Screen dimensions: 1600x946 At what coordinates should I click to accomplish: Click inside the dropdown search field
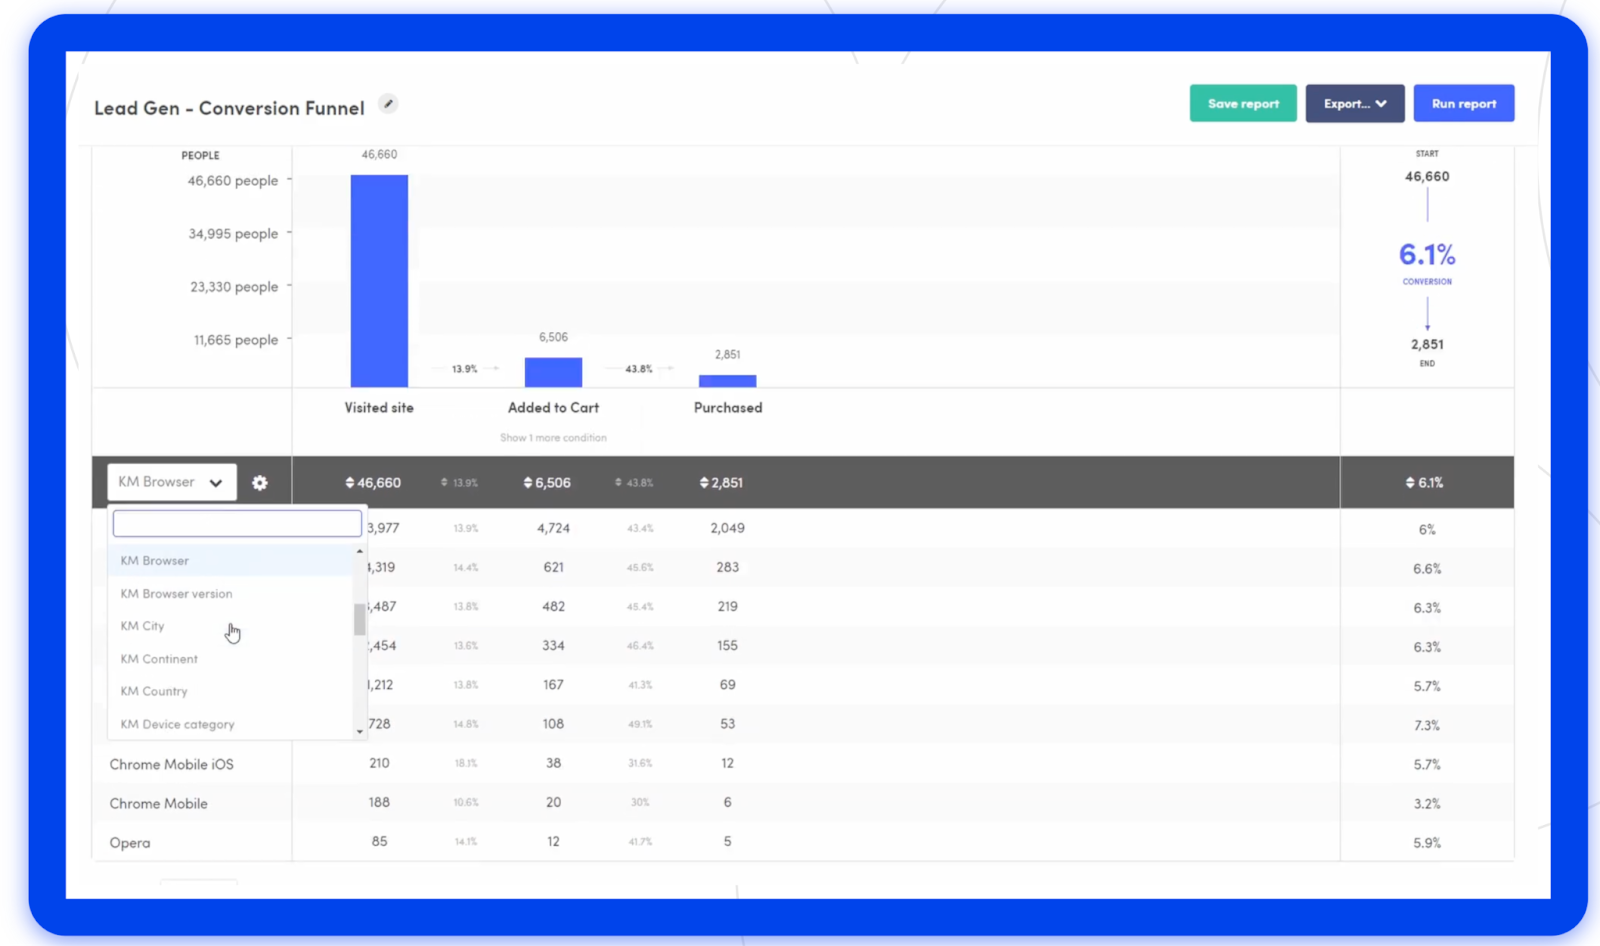(x=237, y=523)
